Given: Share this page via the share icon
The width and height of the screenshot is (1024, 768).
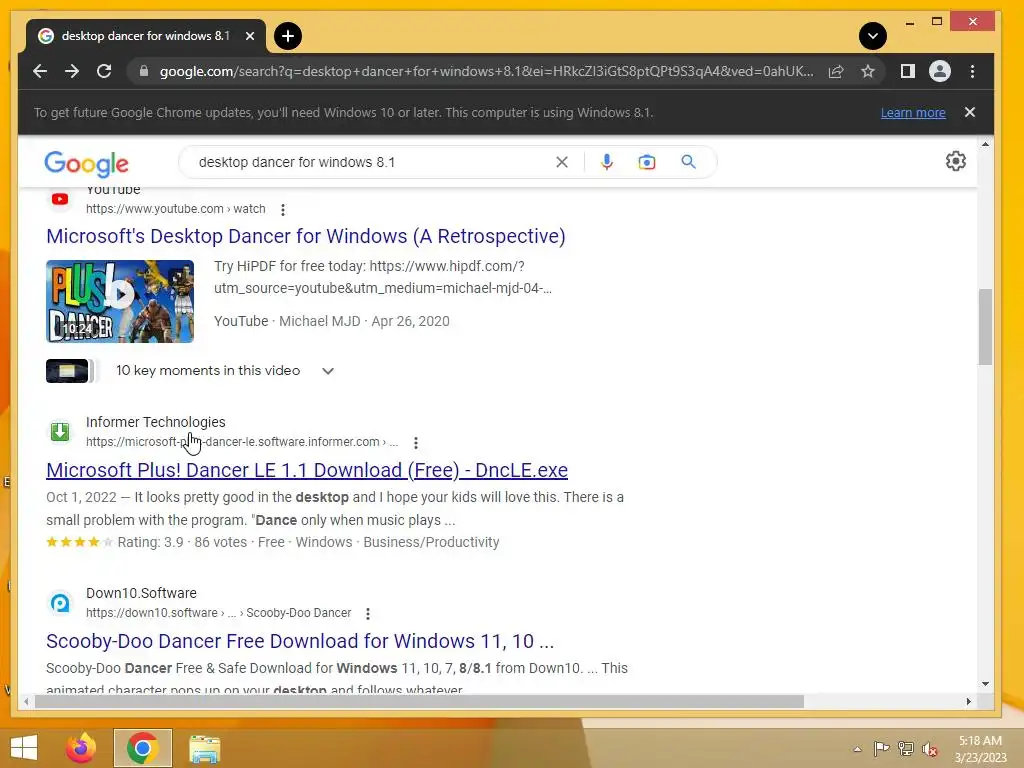Looking at the screenshot, I should point(836,71).
